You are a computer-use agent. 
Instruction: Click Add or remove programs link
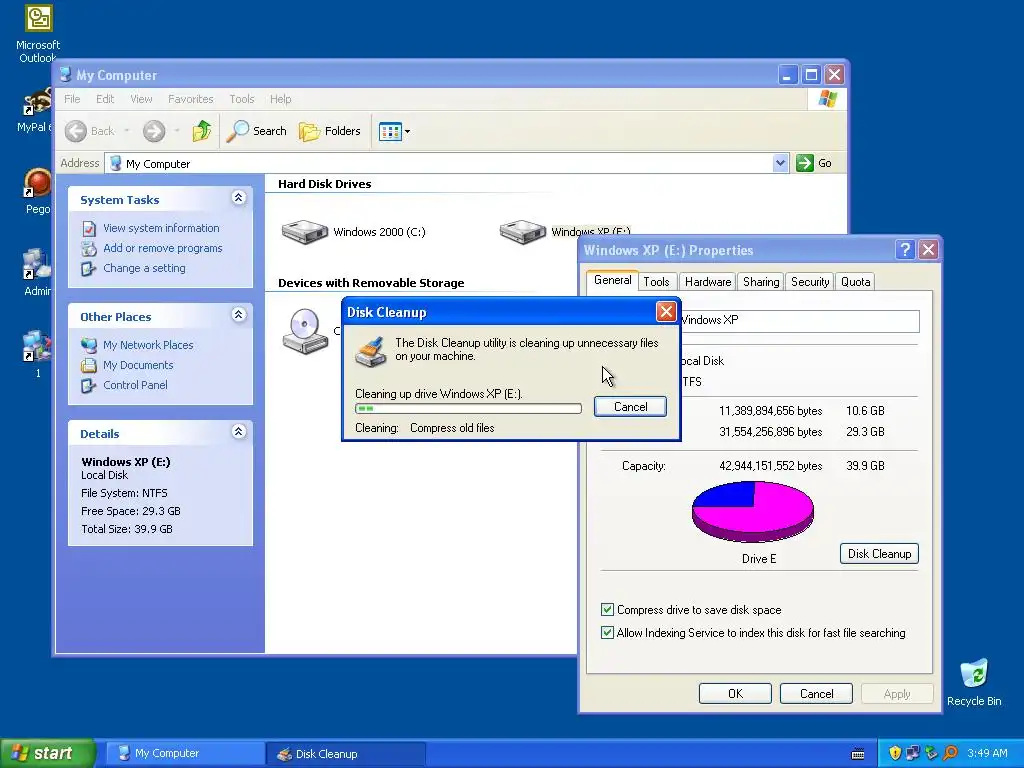click(x=163, y=248)
